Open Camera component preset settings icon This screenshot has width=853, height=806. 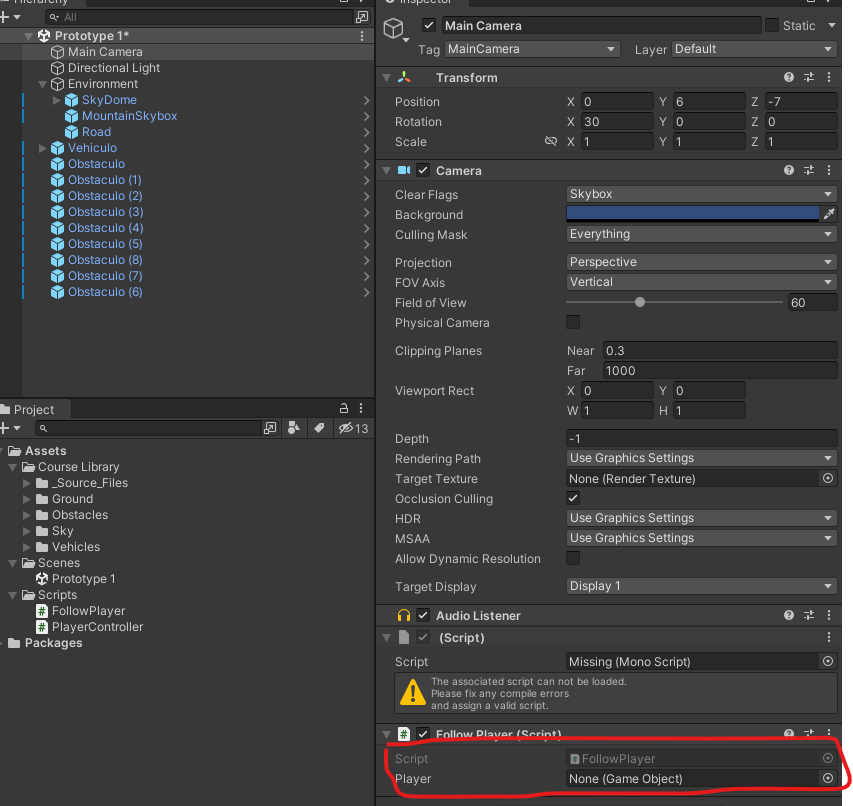point(809,171)
